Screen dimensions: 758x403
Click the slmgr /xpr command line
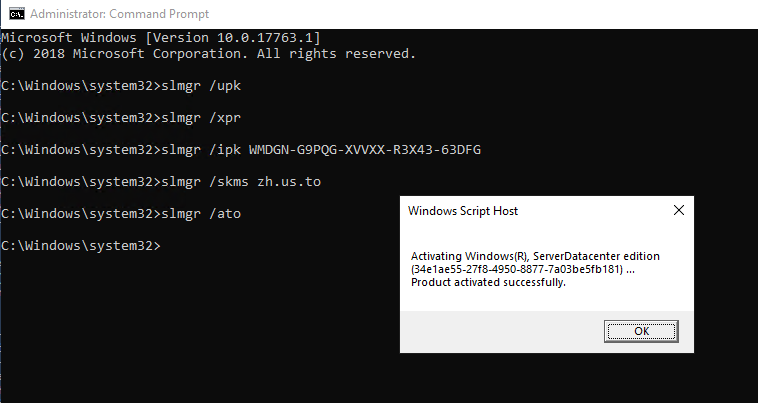[x=121, y=118]
